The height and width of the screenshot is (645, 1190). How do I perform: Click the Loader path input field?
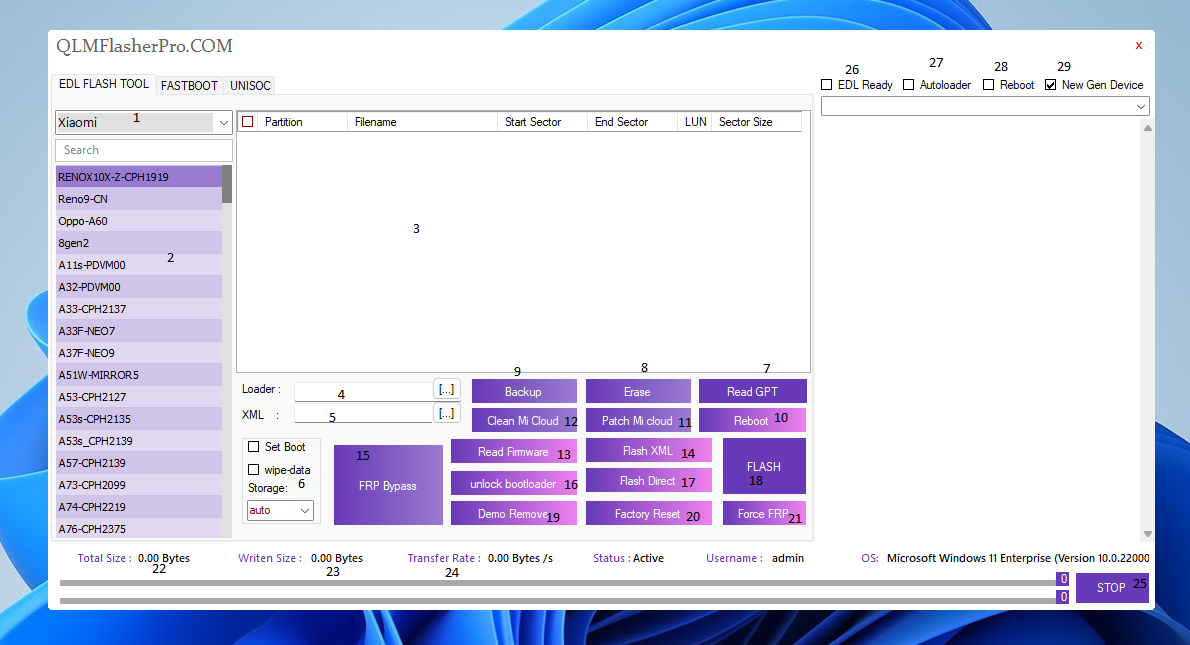(363, 390)
